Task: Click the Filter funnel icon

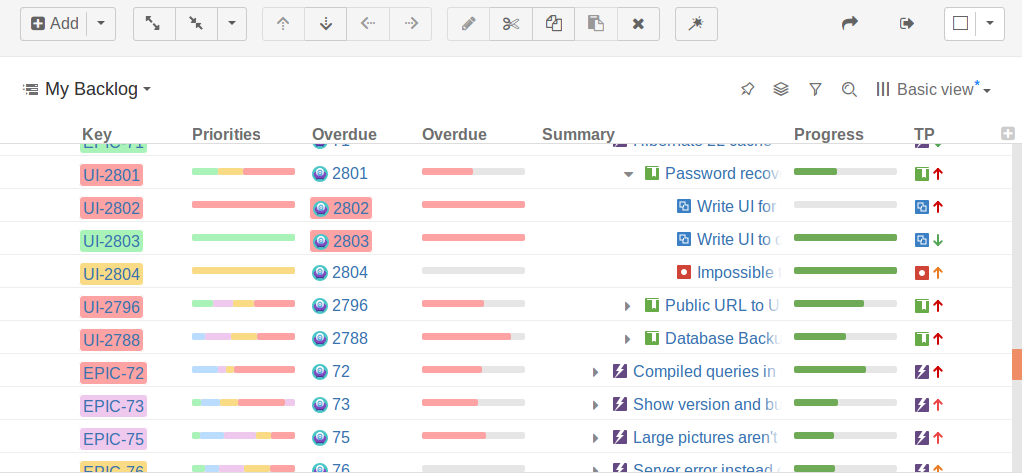Action: pyautogui.click(x=815, y=89)
